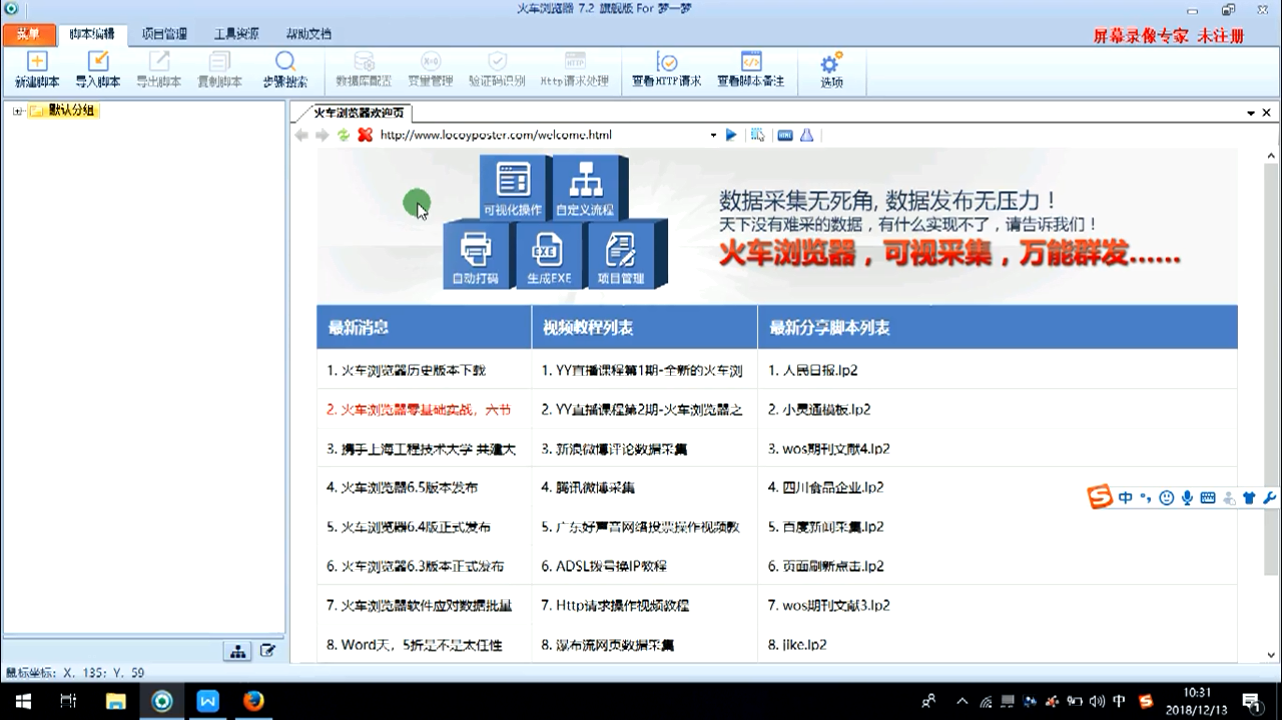Click 查看HTTP请求 view requests icon

[667, 69]
